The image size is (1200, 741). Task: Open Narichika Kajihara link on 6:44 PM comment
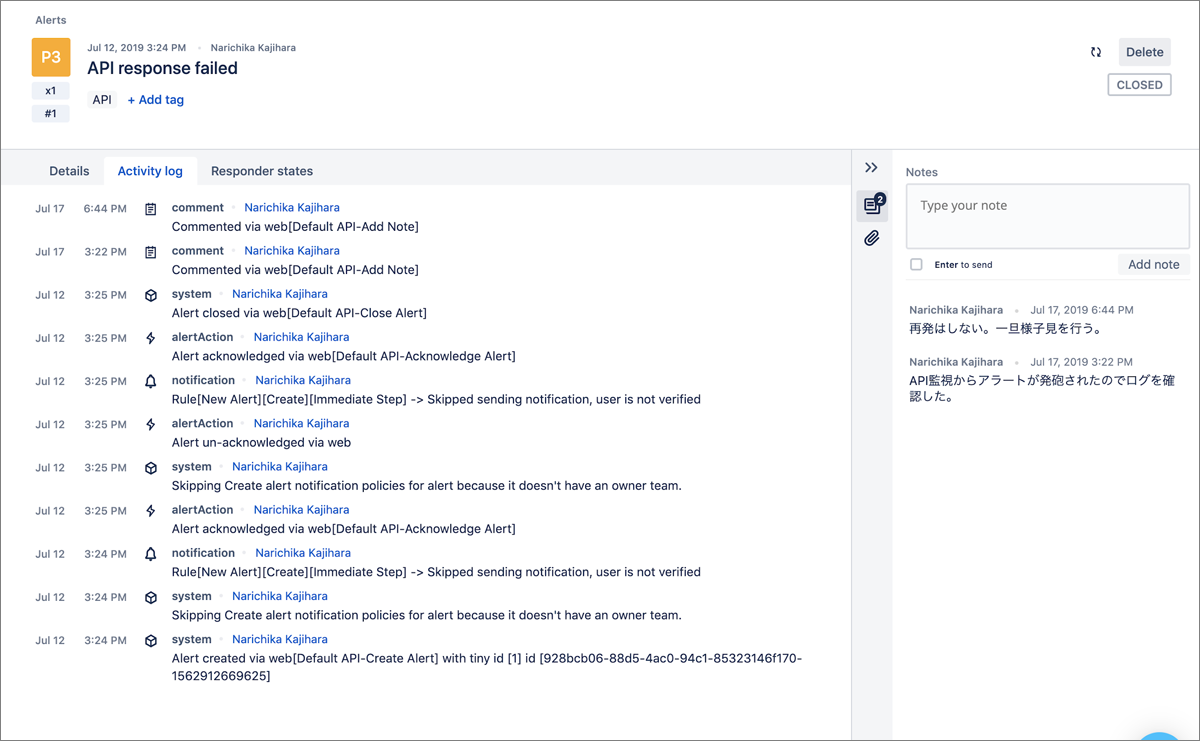tap(292, 208)
